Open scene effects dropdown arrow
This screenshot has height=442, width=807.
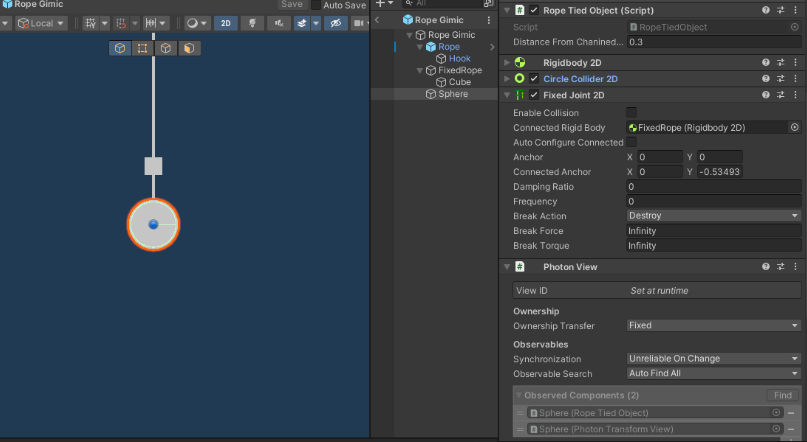pyautogui.click(x=316, y=23)
